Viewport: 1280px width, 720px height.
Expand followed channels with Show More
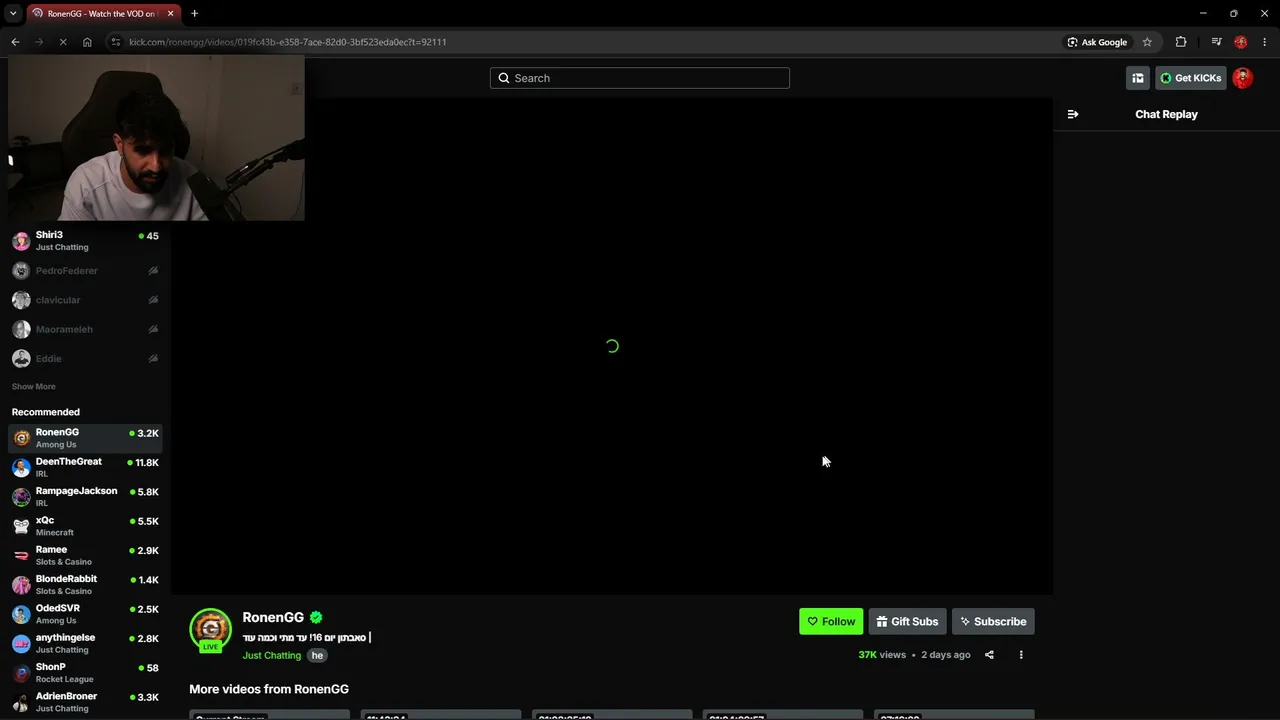tap(33, 387)
